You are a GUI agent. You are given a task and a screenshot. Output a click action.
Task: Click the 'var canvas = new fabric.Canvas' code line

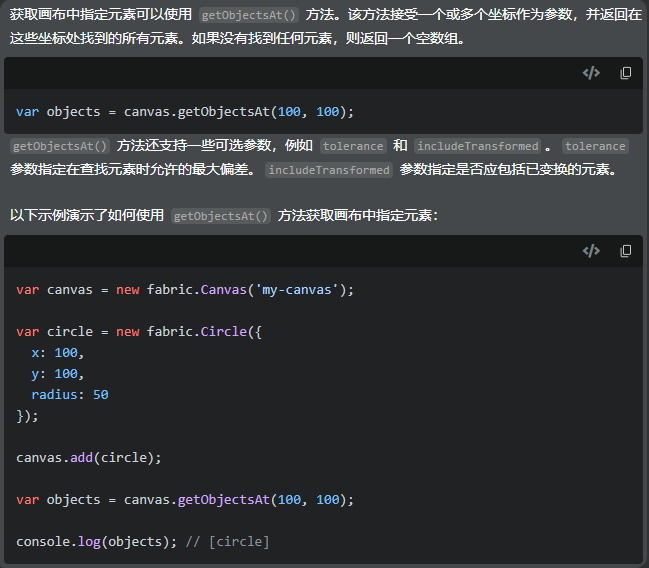[185, 290]
